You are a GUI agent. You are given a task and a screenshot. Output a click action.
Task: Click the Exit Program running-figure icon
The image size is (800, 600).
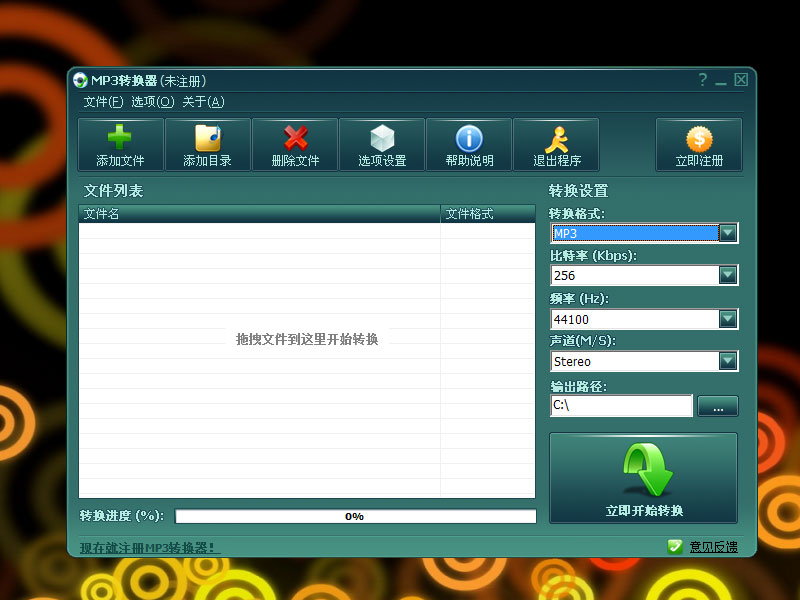coord(556,138)
